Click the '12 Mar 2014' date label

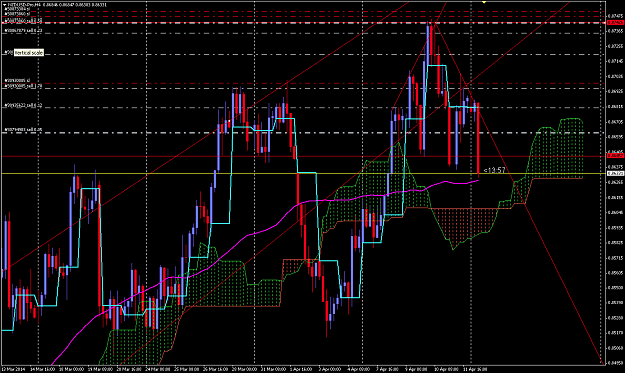(13, 369)
